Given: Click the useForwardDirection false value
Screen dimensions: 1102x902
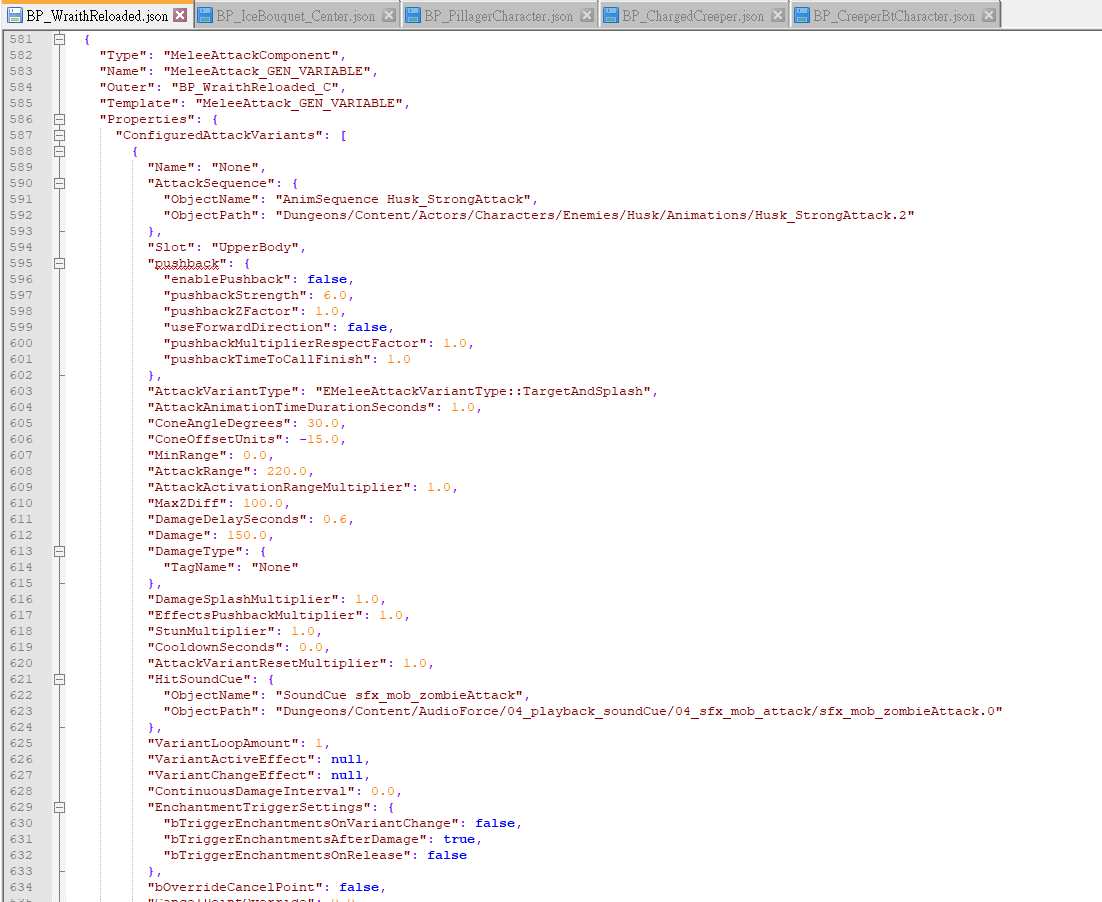Looking at the screenshot, I should point(367,328).
